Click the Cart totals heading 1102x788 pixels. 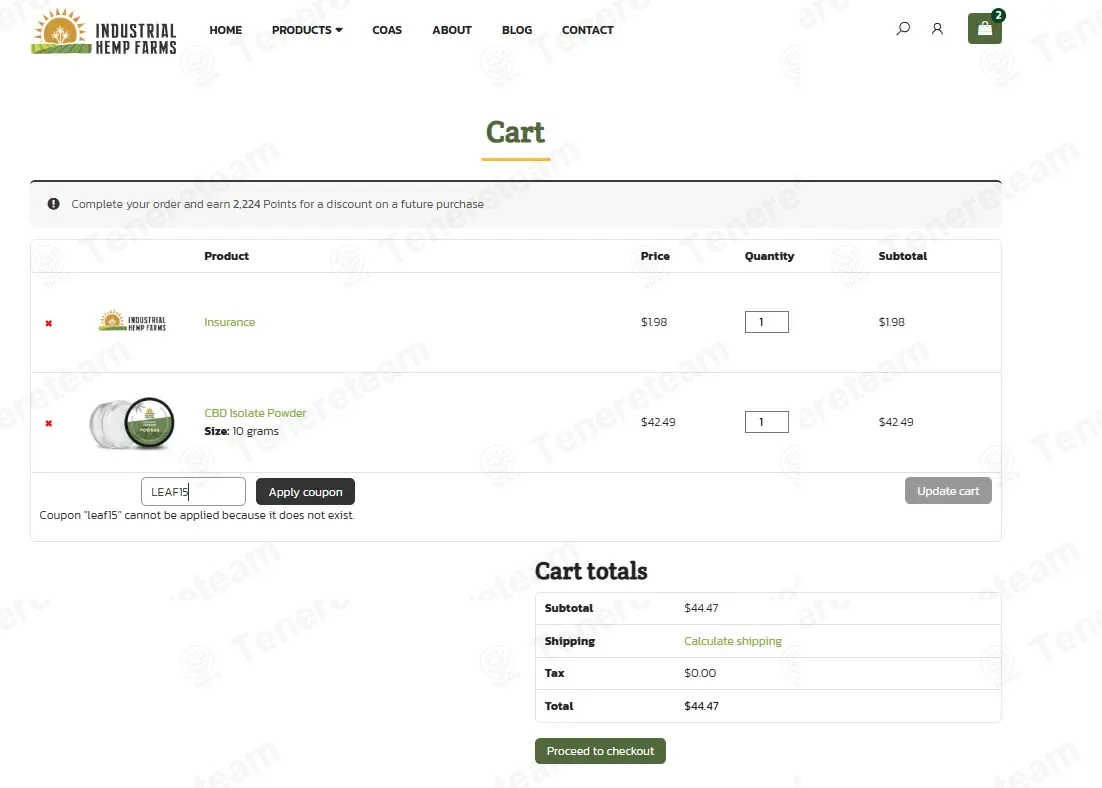coord(591,571)
